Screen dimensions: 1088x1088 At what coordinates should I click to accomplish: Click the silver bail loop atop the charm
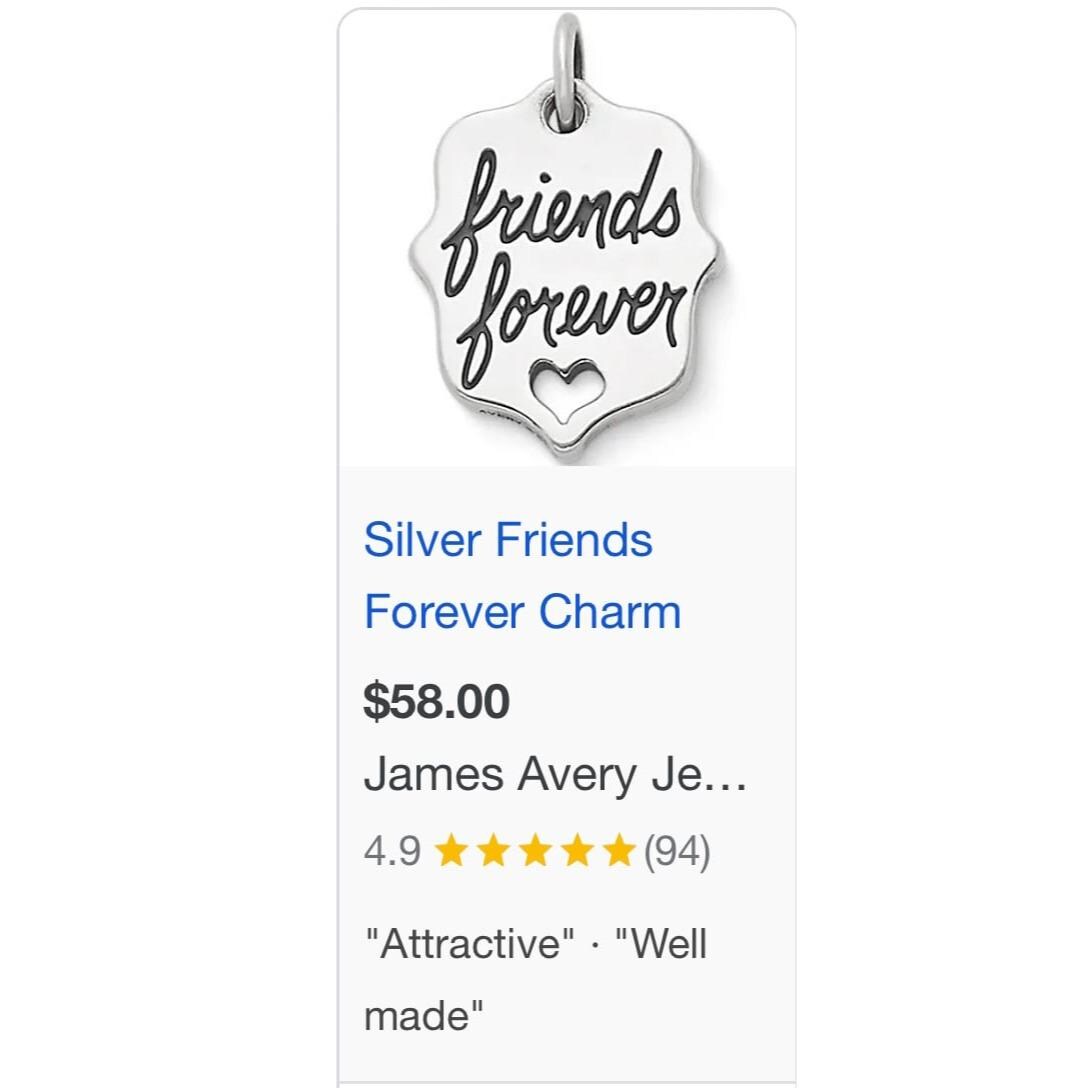(x=568, y=60)
